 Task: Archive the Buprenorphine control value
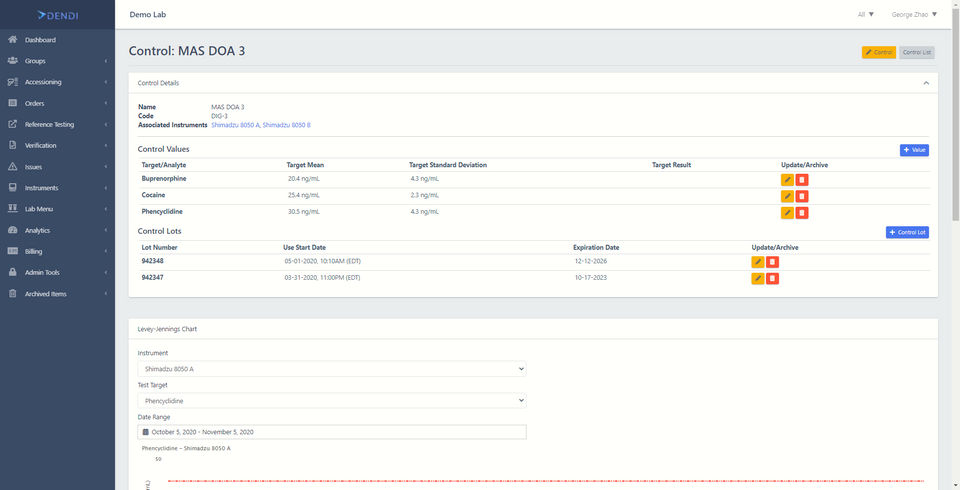point(802,179)
